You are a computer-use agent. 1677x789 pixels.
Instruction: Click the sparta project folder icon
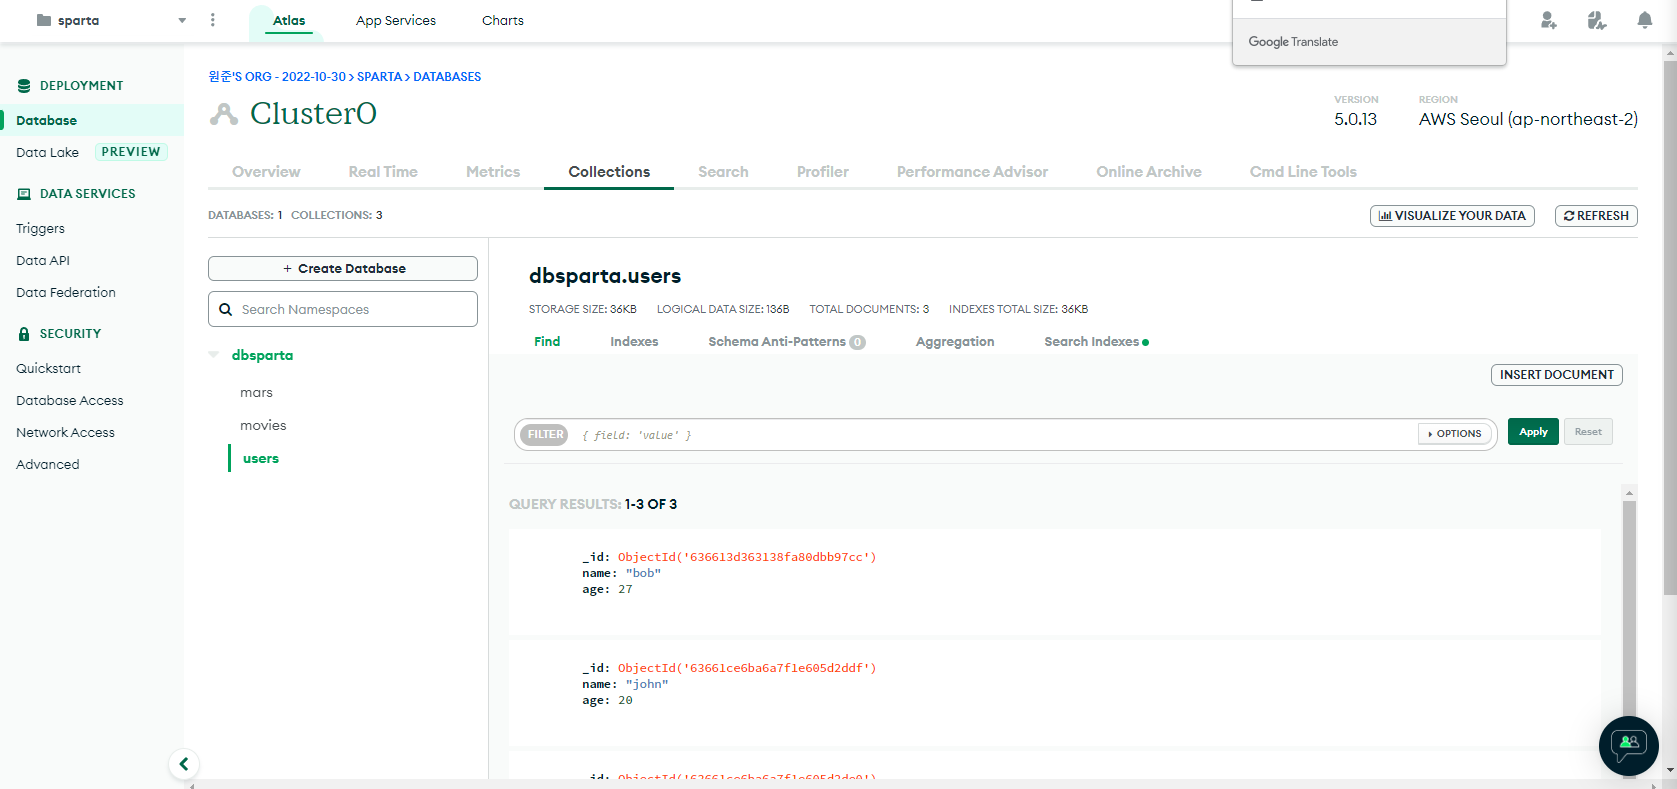pyautogui.click(x=43, y=20)
